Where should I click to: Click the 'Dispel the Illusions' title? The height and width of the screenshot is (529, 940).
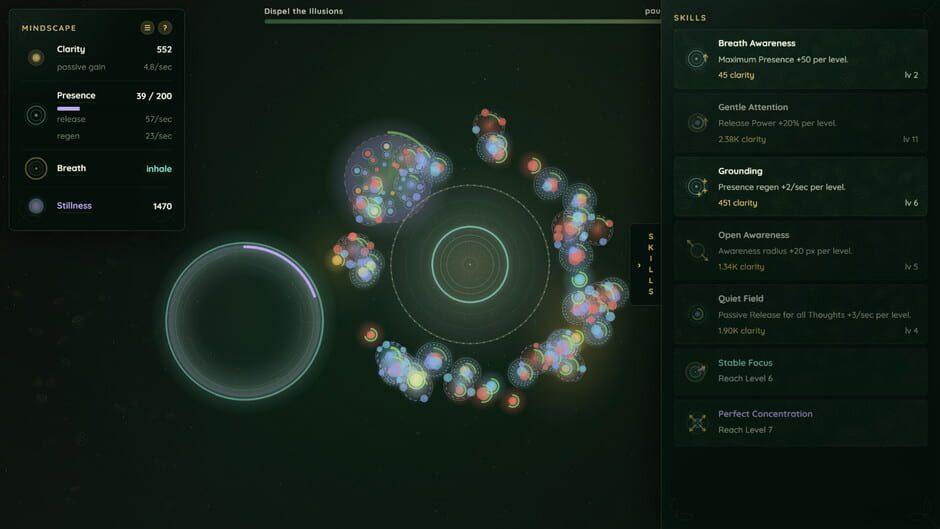(304, 11)
